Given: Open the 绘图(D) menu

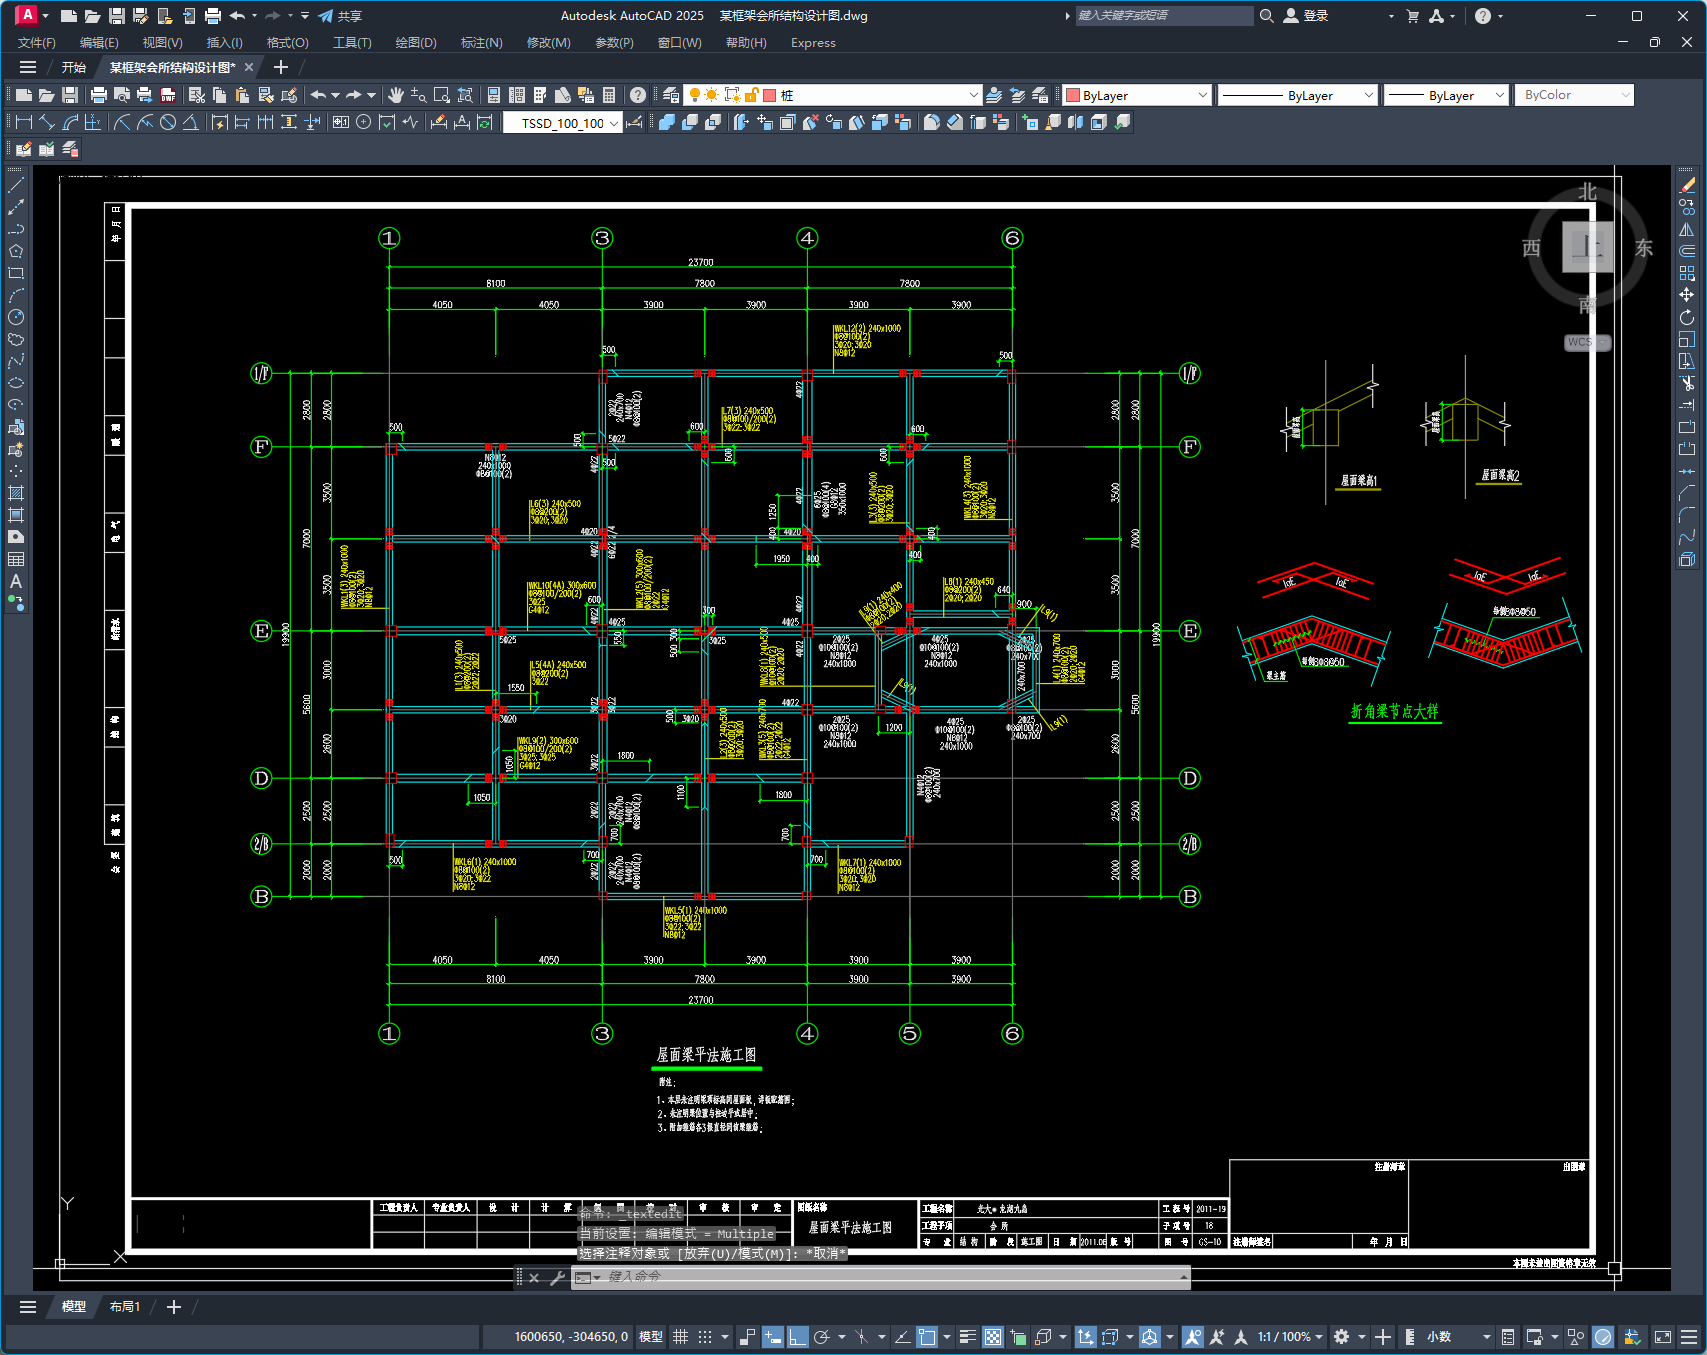Looking at the screenshot, I should click(x=416, y=43).
